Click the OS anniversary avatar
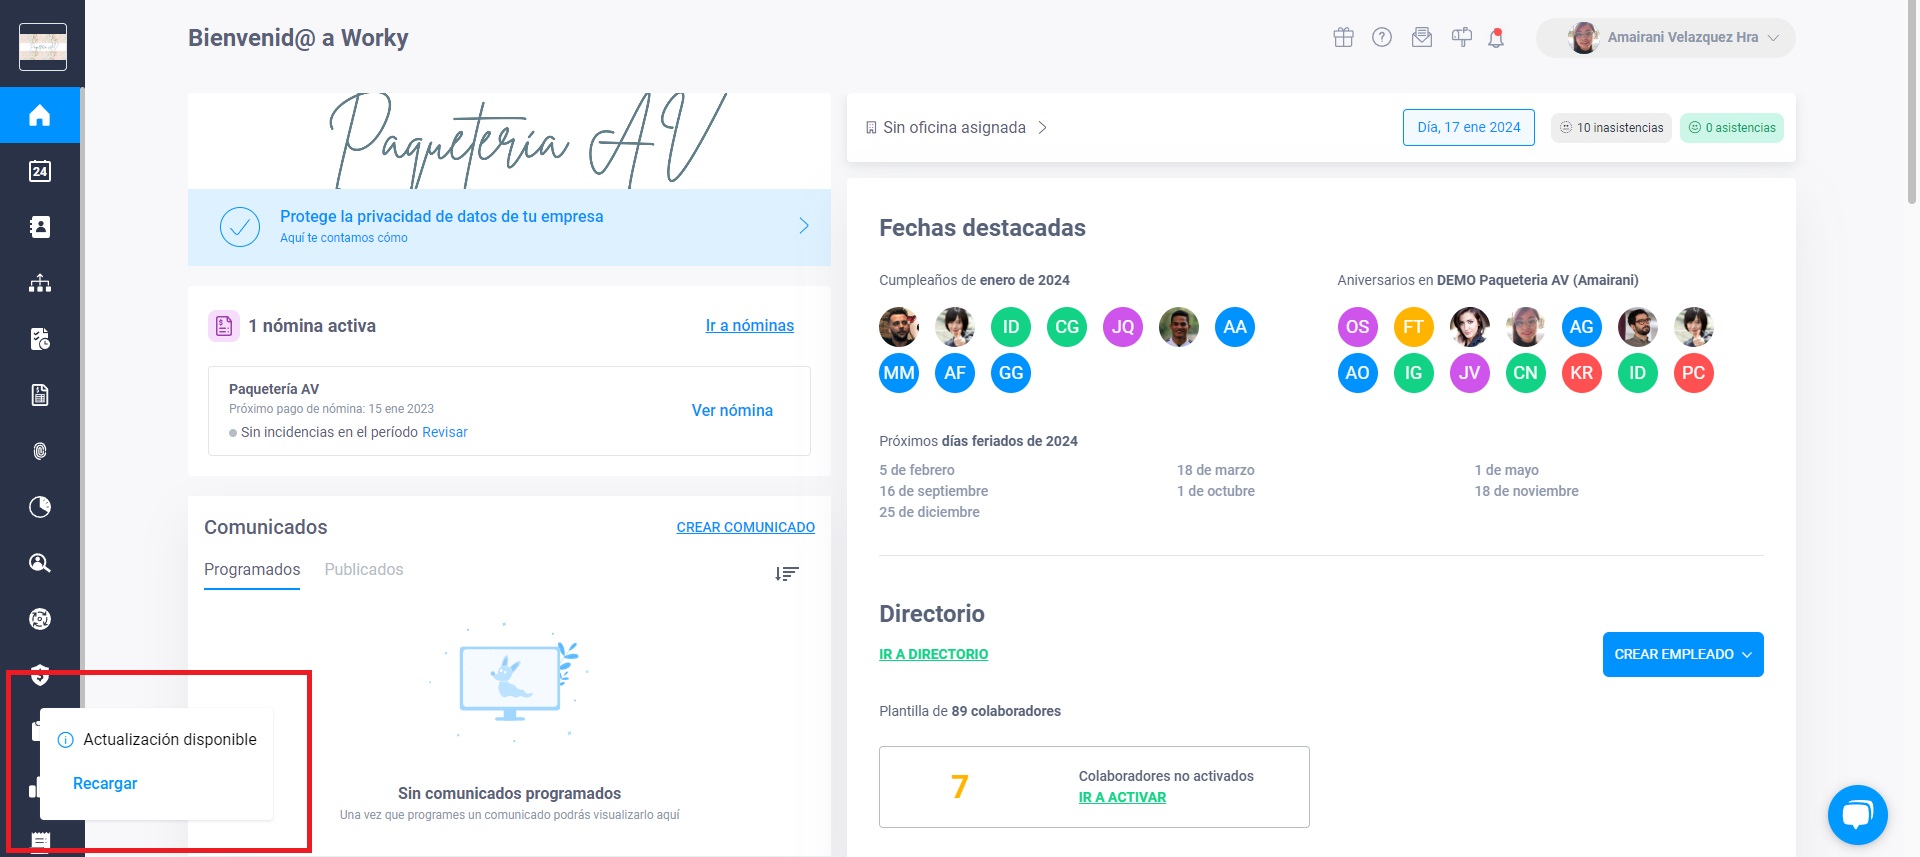 coord(1357,327)
